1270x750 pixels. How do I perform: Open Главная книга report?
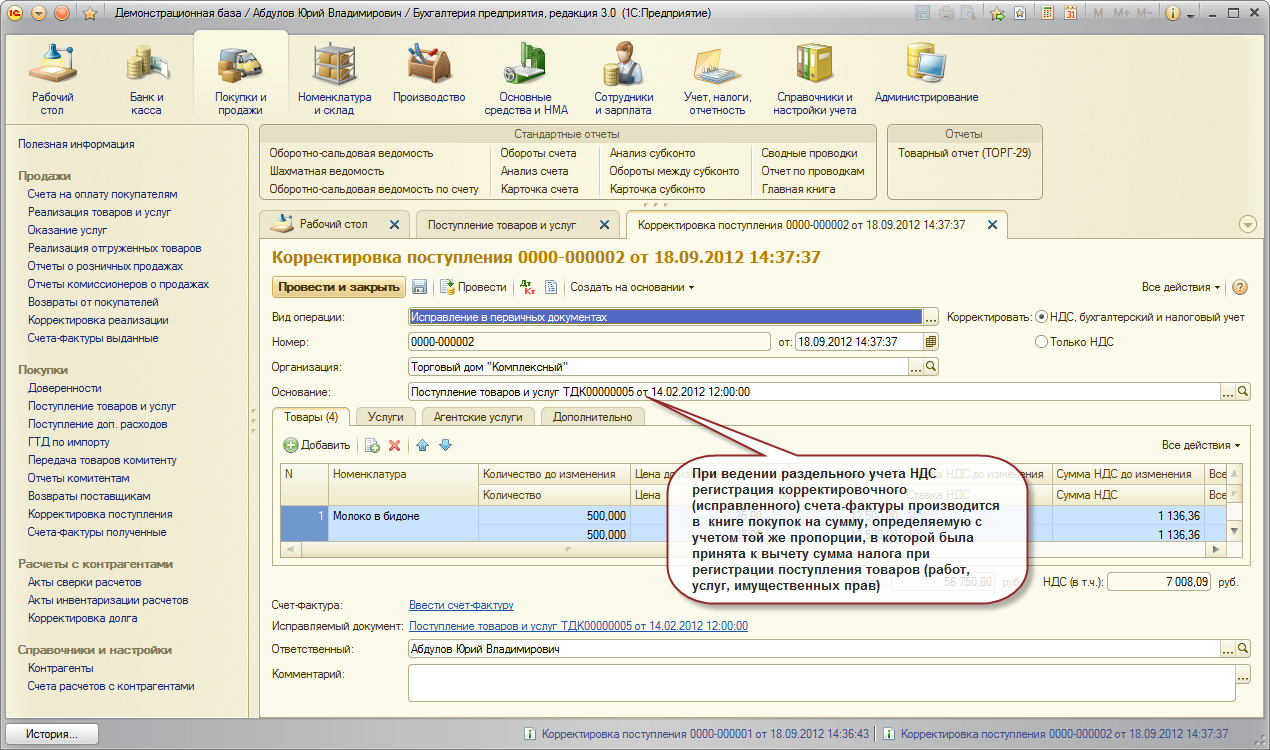point(798,189)
